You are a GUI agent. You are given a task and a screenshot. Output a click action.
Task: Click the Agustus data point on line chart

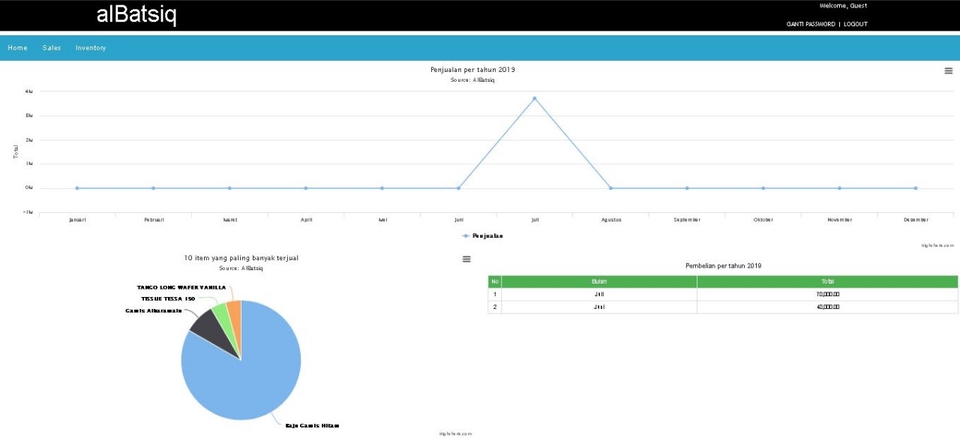coord(610,188)
